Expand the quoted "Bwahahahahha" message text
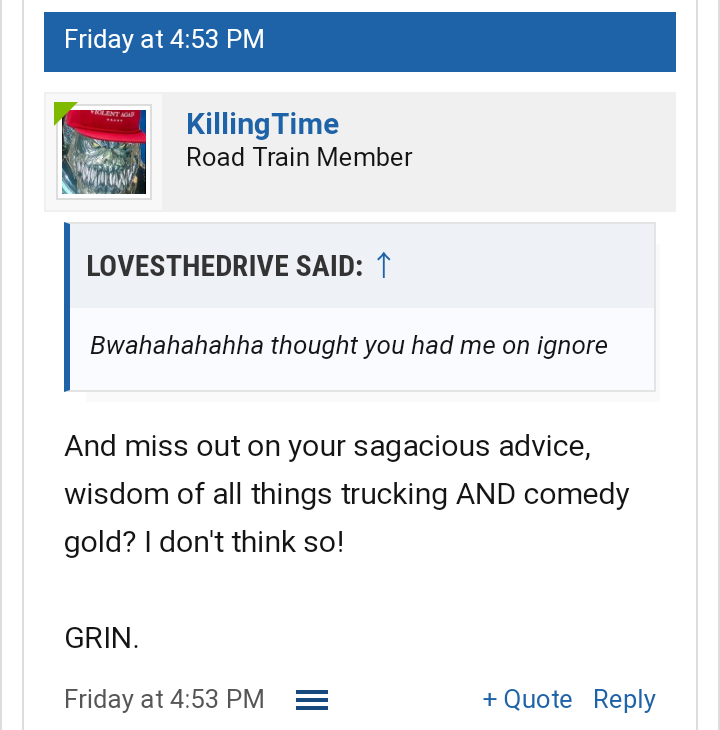This screenshot has width=720, height=730. [348, 346]
